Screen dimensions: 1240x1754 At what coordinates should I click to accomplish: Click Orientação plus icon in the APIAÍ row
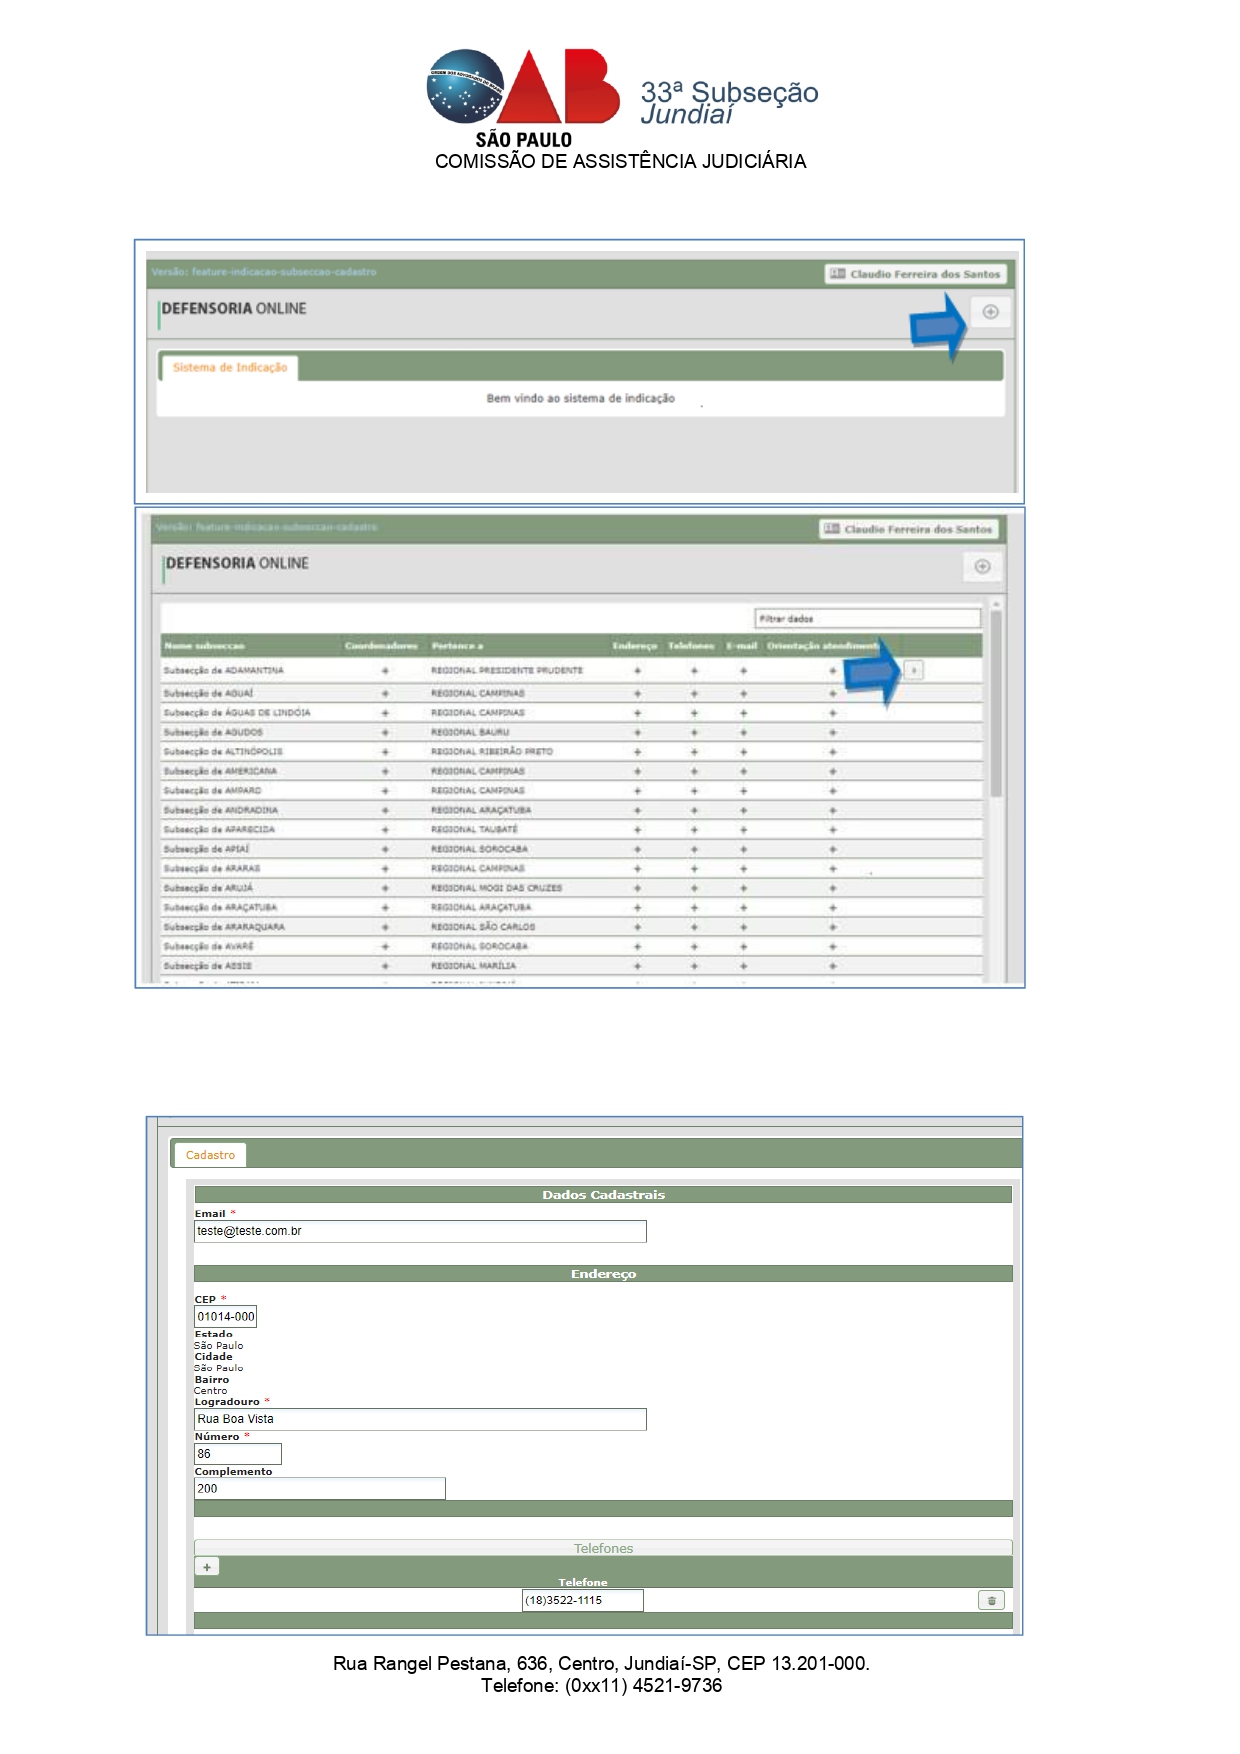[x=832, y=849]
